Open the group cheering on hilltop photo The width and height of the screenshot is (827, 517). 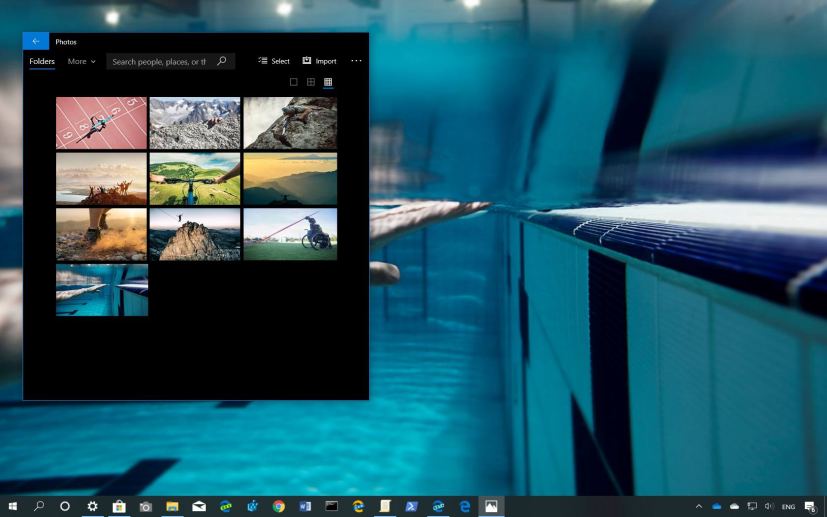pyautogui.click(x=102, y=179)
